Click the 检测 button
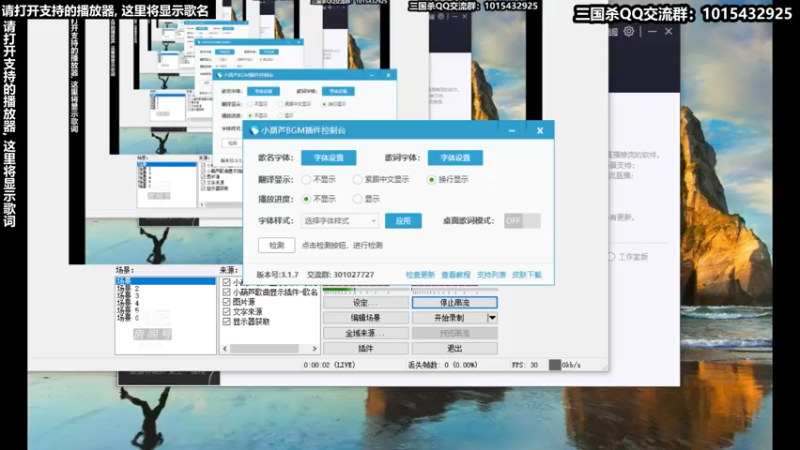The image size is (800, 450). 277,245
